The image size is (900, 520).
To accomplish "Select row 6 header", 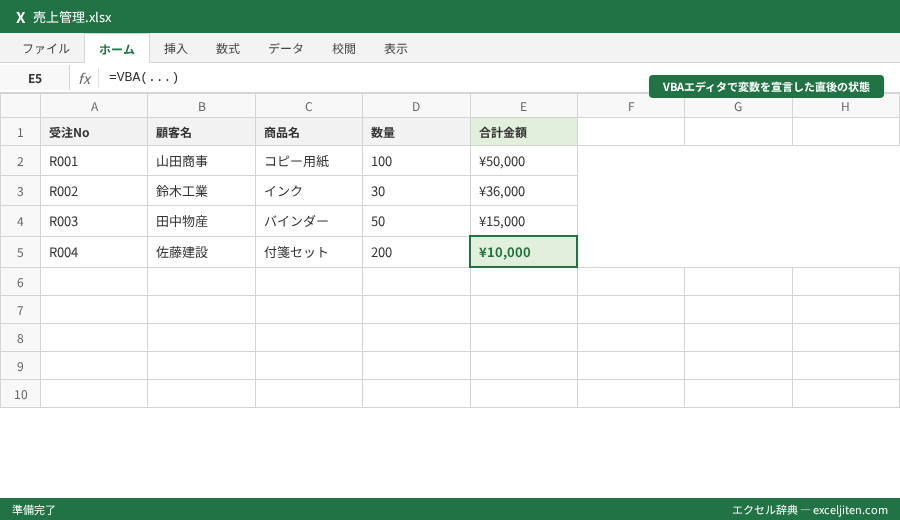I will [x=20, y=282].
